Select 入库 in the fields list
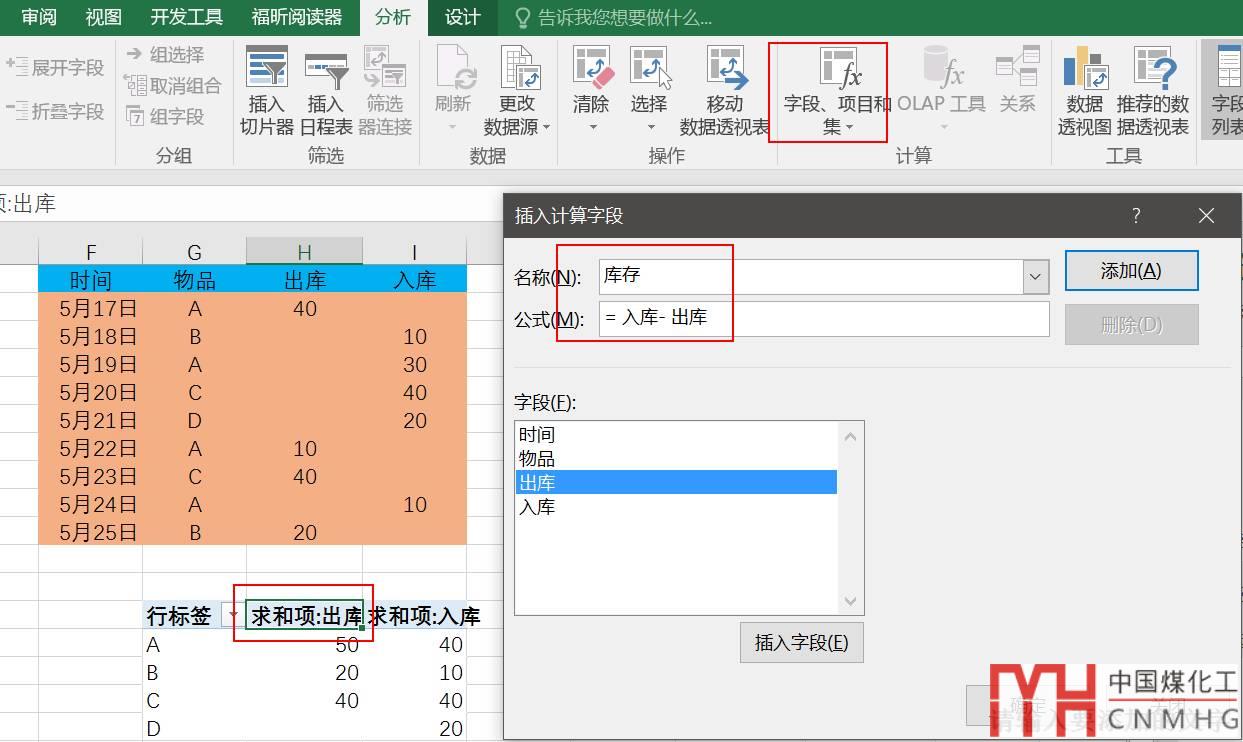 (x=537, y=507)
